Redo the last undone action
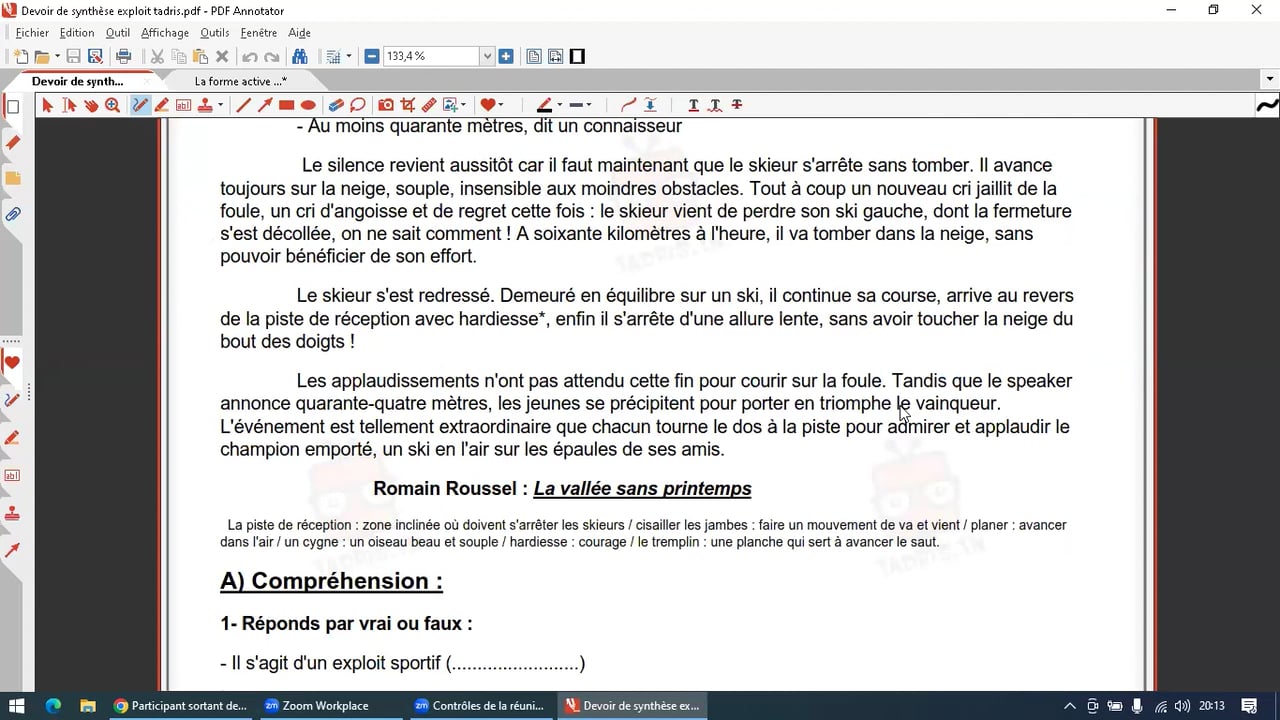Image resolution: width=1280 pixels, height=720 pixels. click(272, 56)
